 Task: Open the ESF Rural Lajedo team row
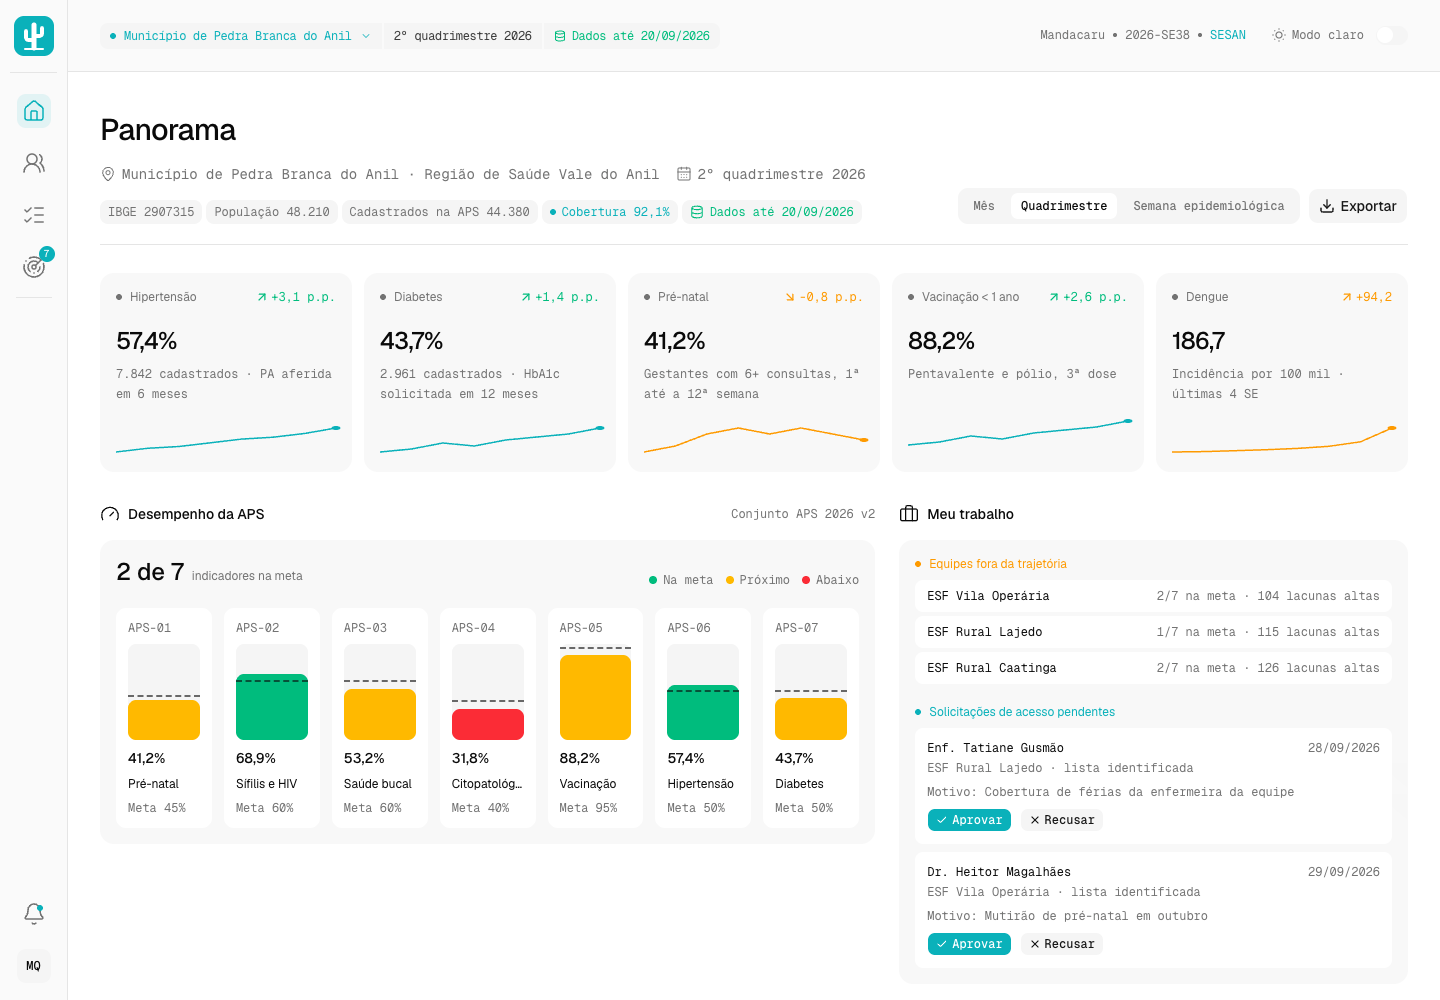click(x=1153, y=632)
